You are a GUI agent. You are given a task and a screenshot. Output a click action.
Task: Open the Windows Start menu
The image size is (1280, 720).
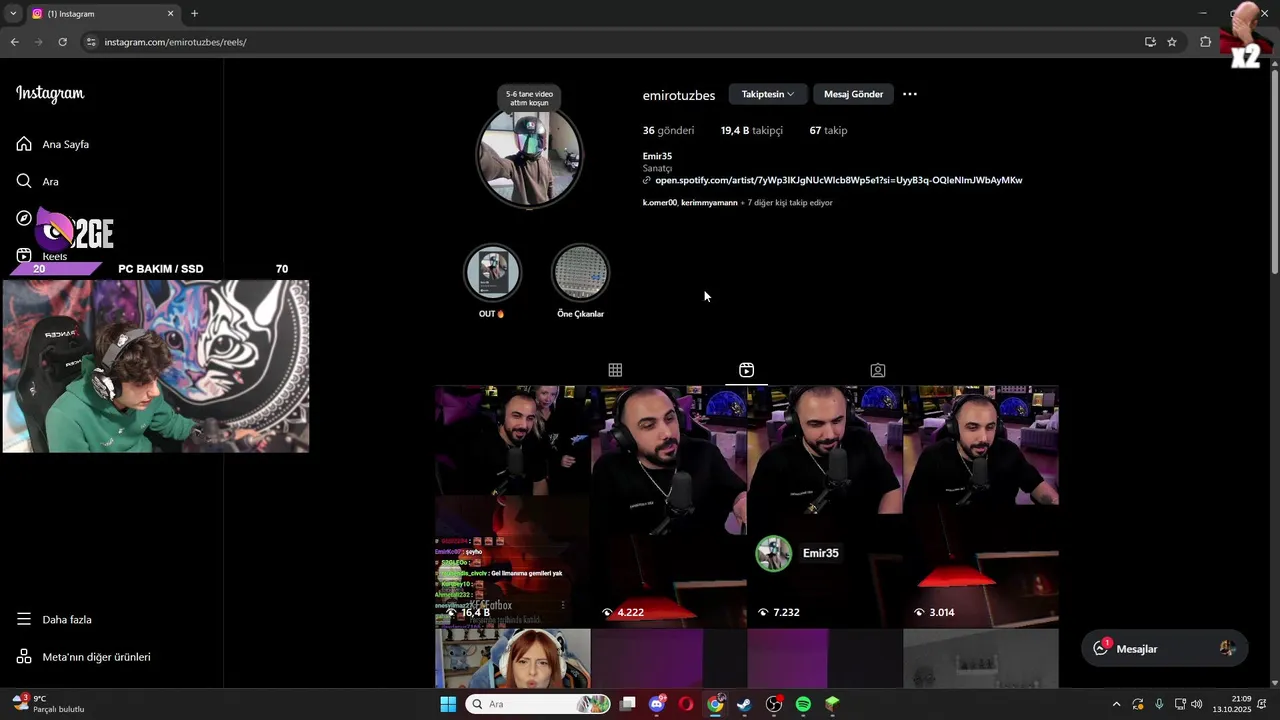click(x=448, y=704)
